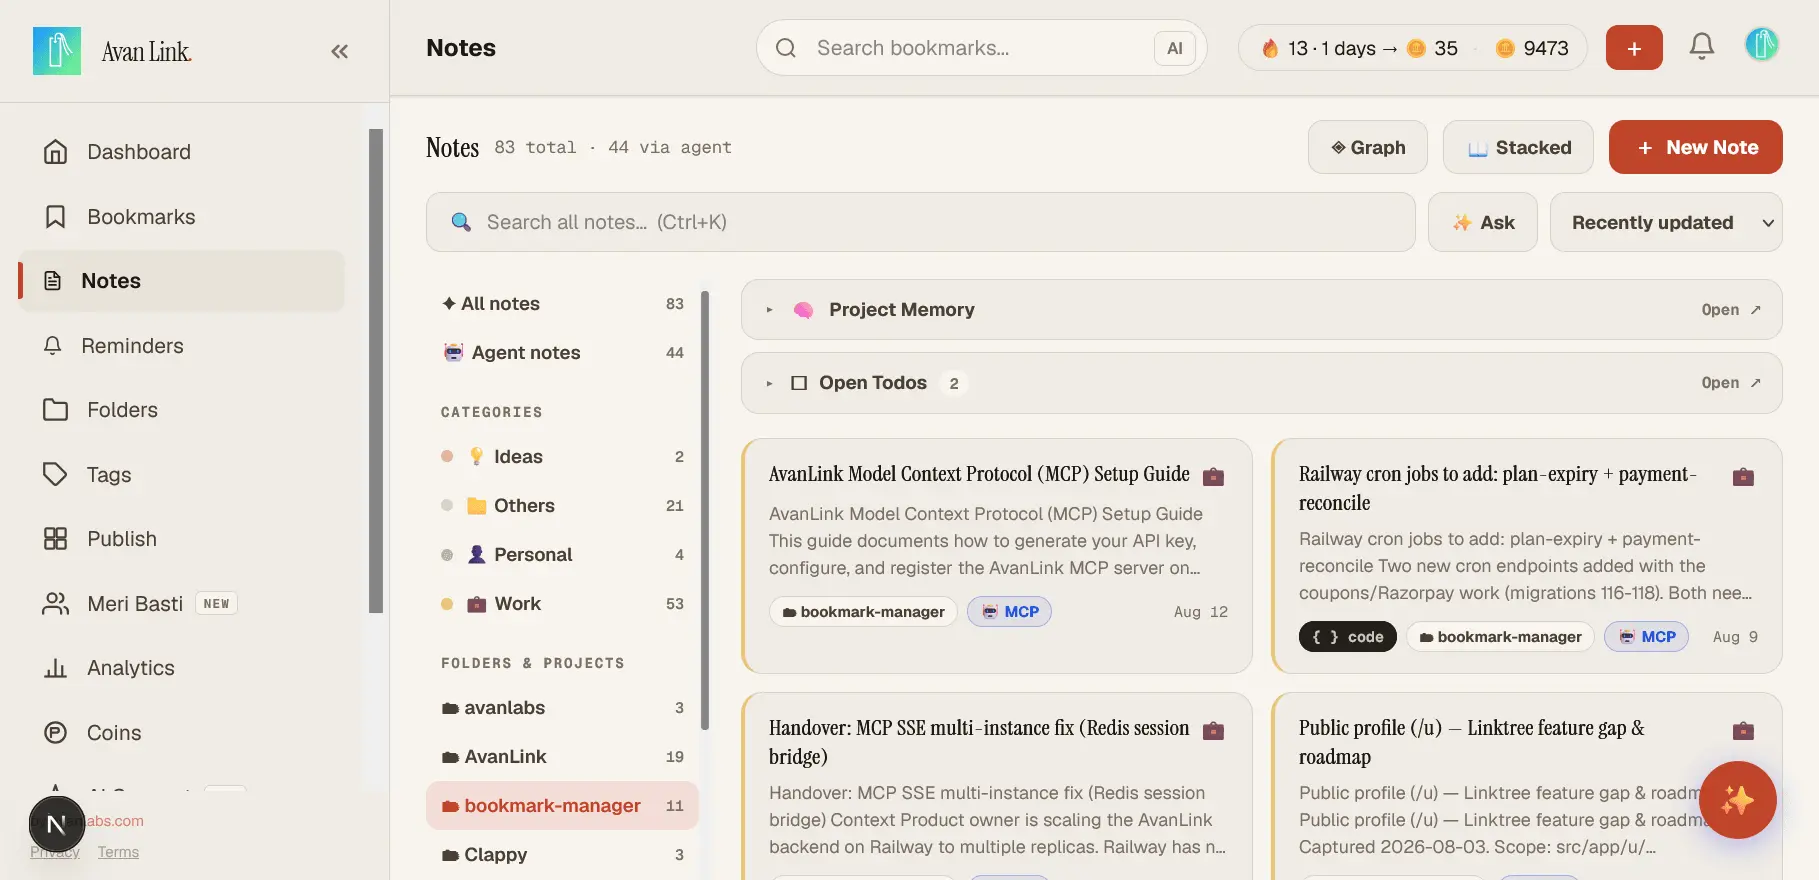Click the Meri Basti people icon
1819x880 pixels.
coord(56,604)
